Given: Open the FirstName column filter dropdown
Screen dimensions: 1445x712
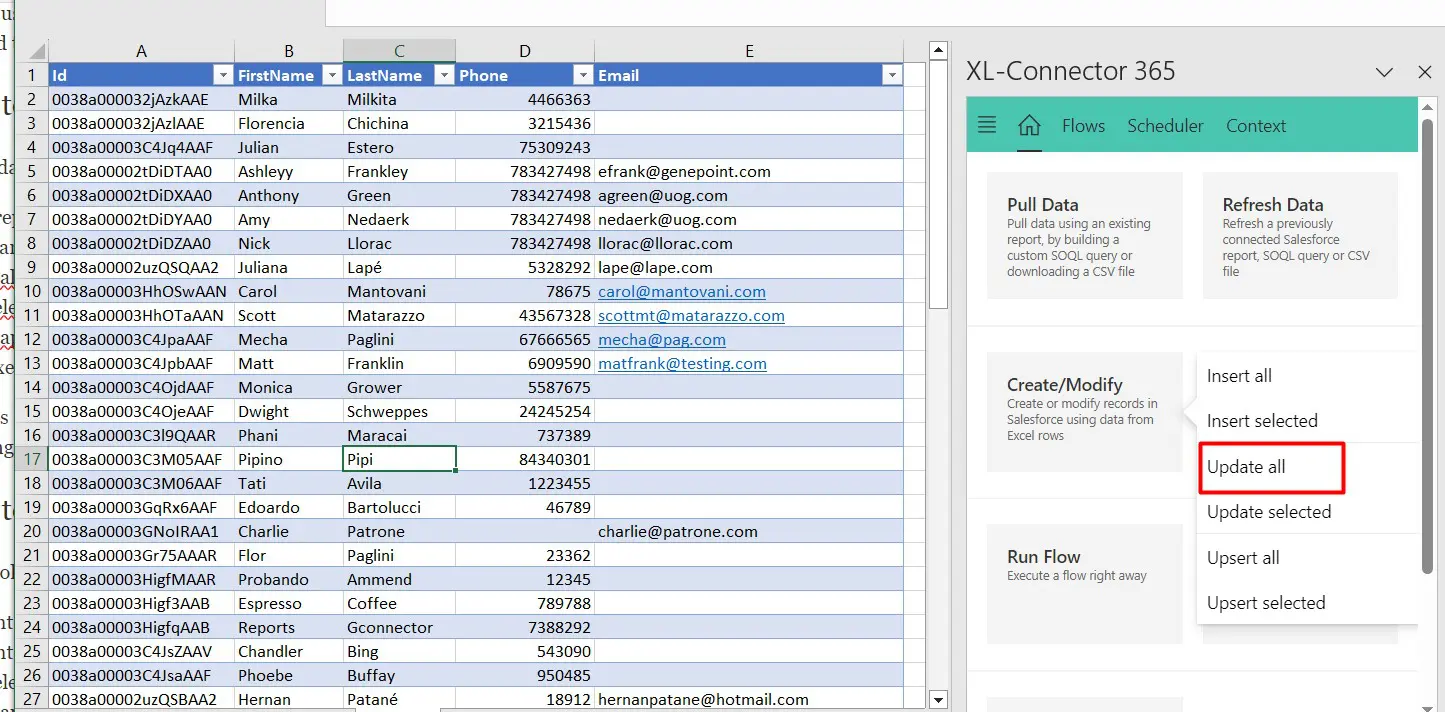Looking at the screenshot, I should click(x=332, y=76).
